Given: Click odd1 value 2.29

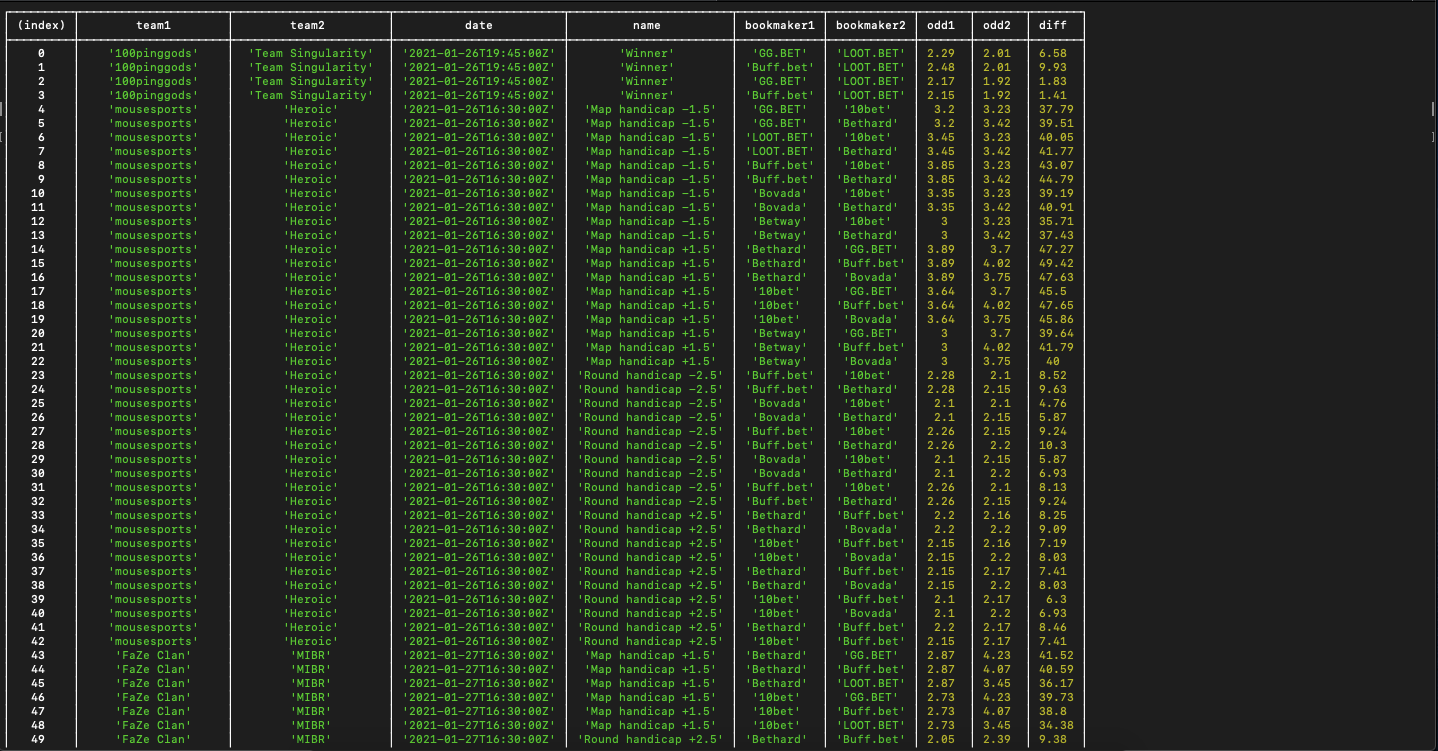Looking at the screenshot, I should click(x=941, y=53).
